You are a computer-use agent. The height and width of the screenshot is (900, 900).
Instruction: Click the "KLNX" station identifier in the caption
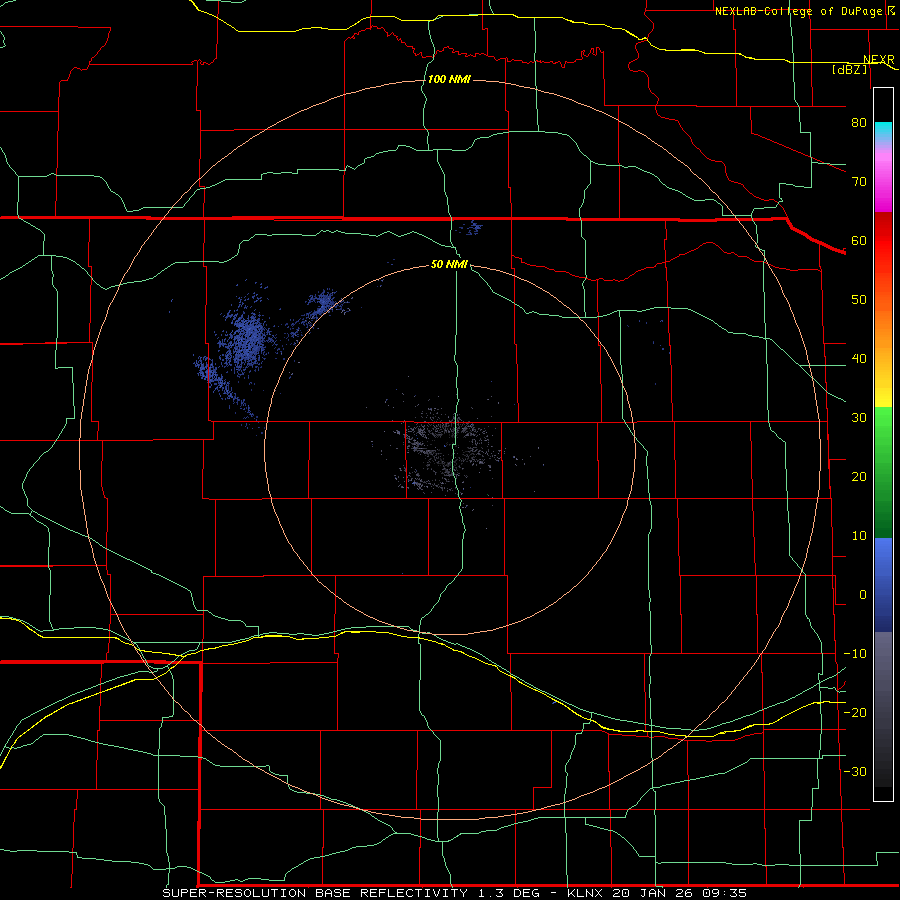click(584, 893)
